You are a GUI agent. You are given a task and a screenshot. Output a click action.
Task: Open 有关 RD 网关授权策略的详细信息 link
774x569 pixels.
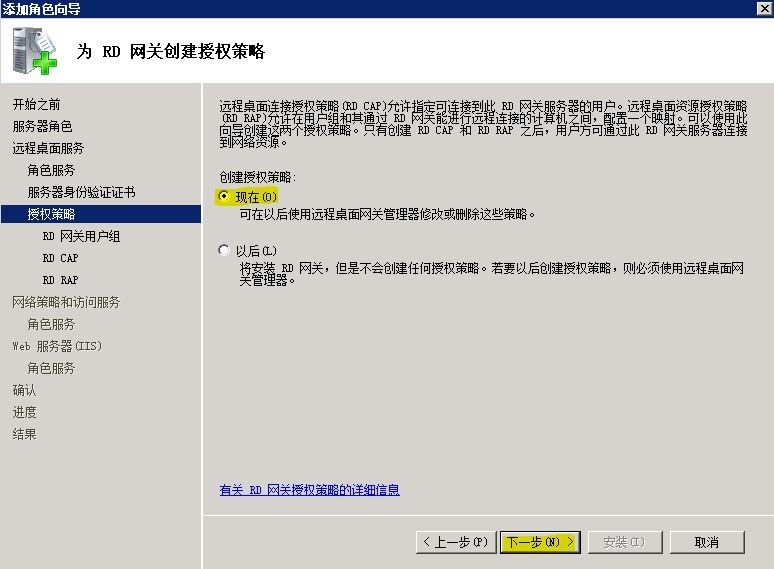click(310, 490)
